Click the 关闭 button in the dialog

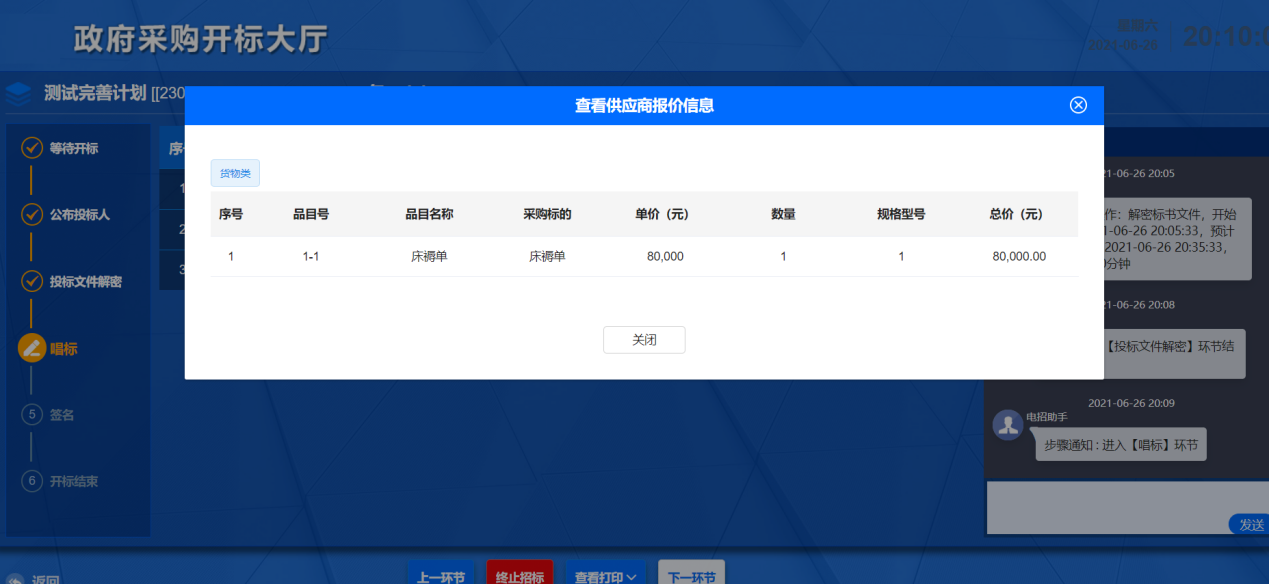click(x=644, y=340)
